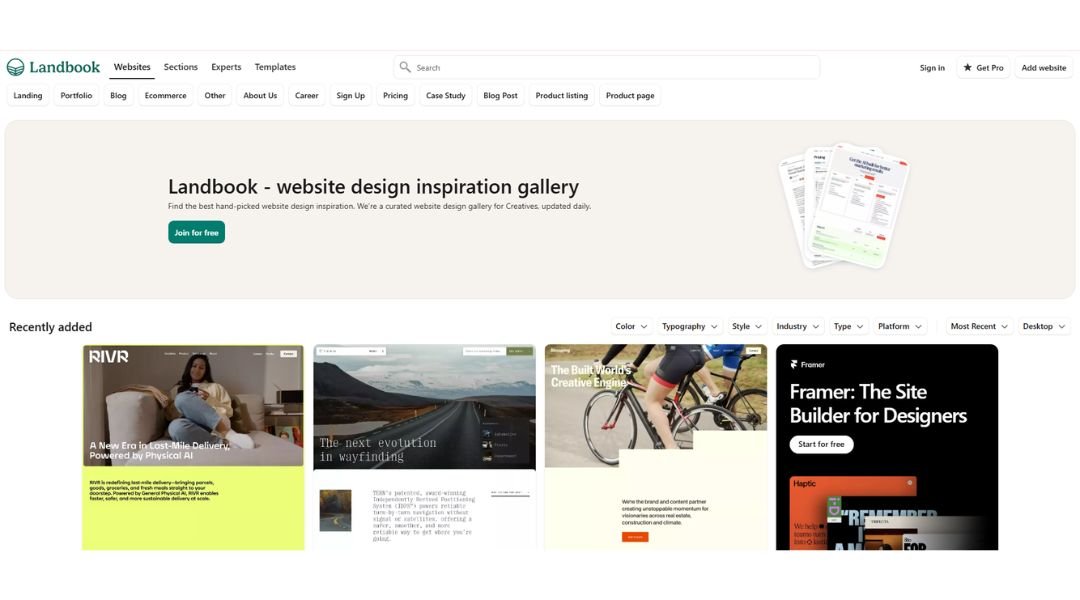The height and width of the screenshot is (600, 1080).
Task: Click the Sign in link
Action: 932,68
